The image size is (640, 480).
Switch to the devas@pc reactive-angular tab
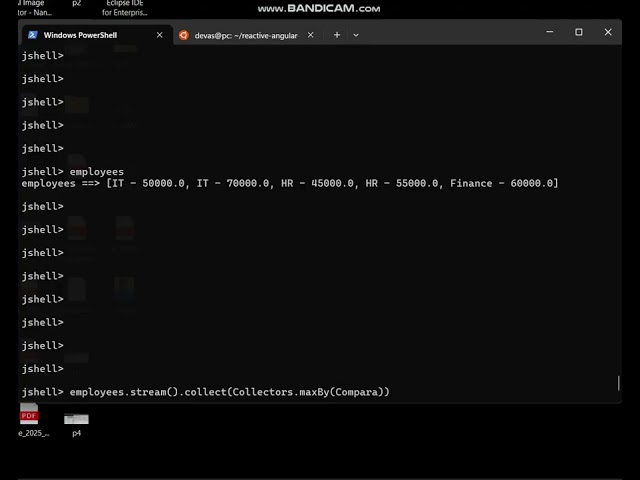(x=245, y=35)
